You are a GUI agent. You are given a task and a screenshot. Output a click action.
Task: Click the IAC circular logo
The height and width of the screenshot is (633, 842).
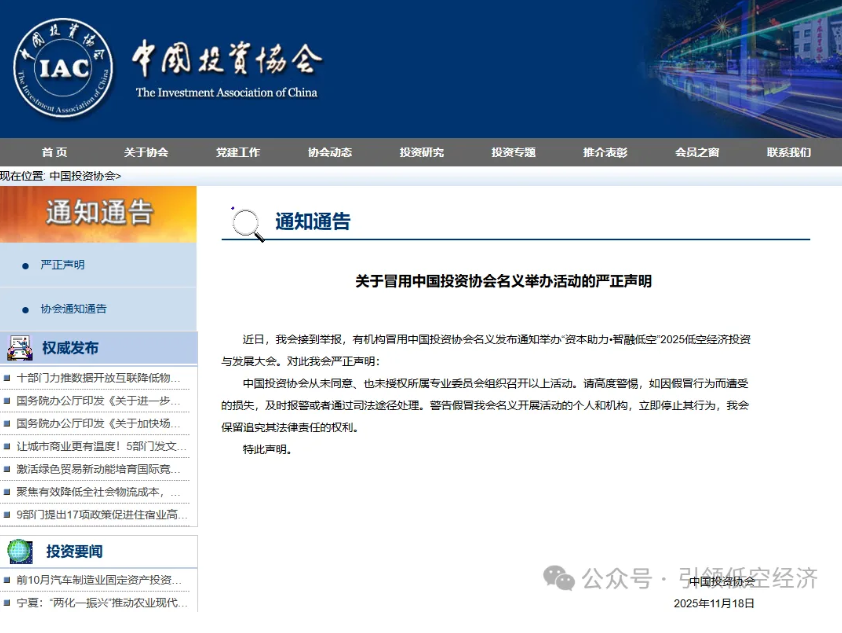[63, 68]
